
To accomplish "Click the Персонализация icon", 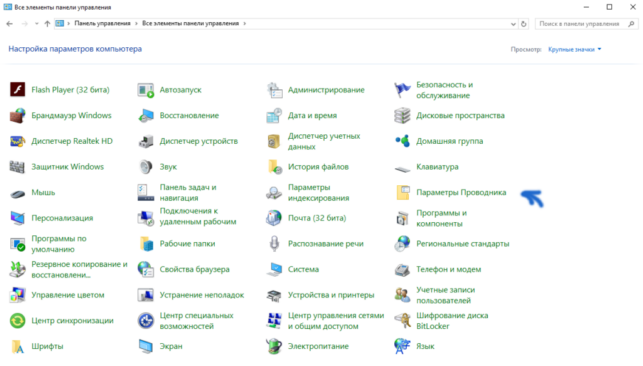I will pyautogui.click(x=18, y=218).
